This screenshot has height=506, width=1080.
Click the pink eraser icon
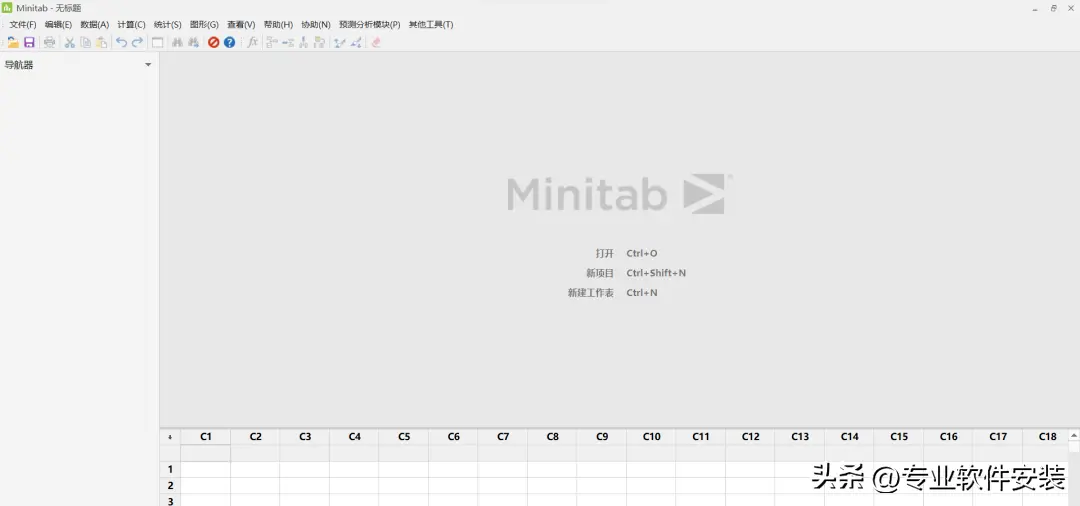376,42
